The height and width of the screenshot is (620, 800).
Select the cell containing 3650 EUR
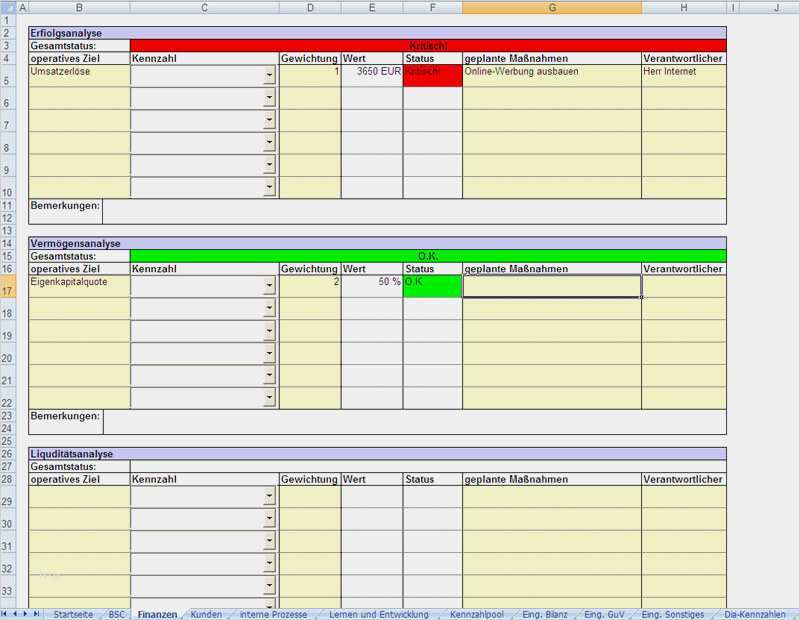click(x=371, y=72)
